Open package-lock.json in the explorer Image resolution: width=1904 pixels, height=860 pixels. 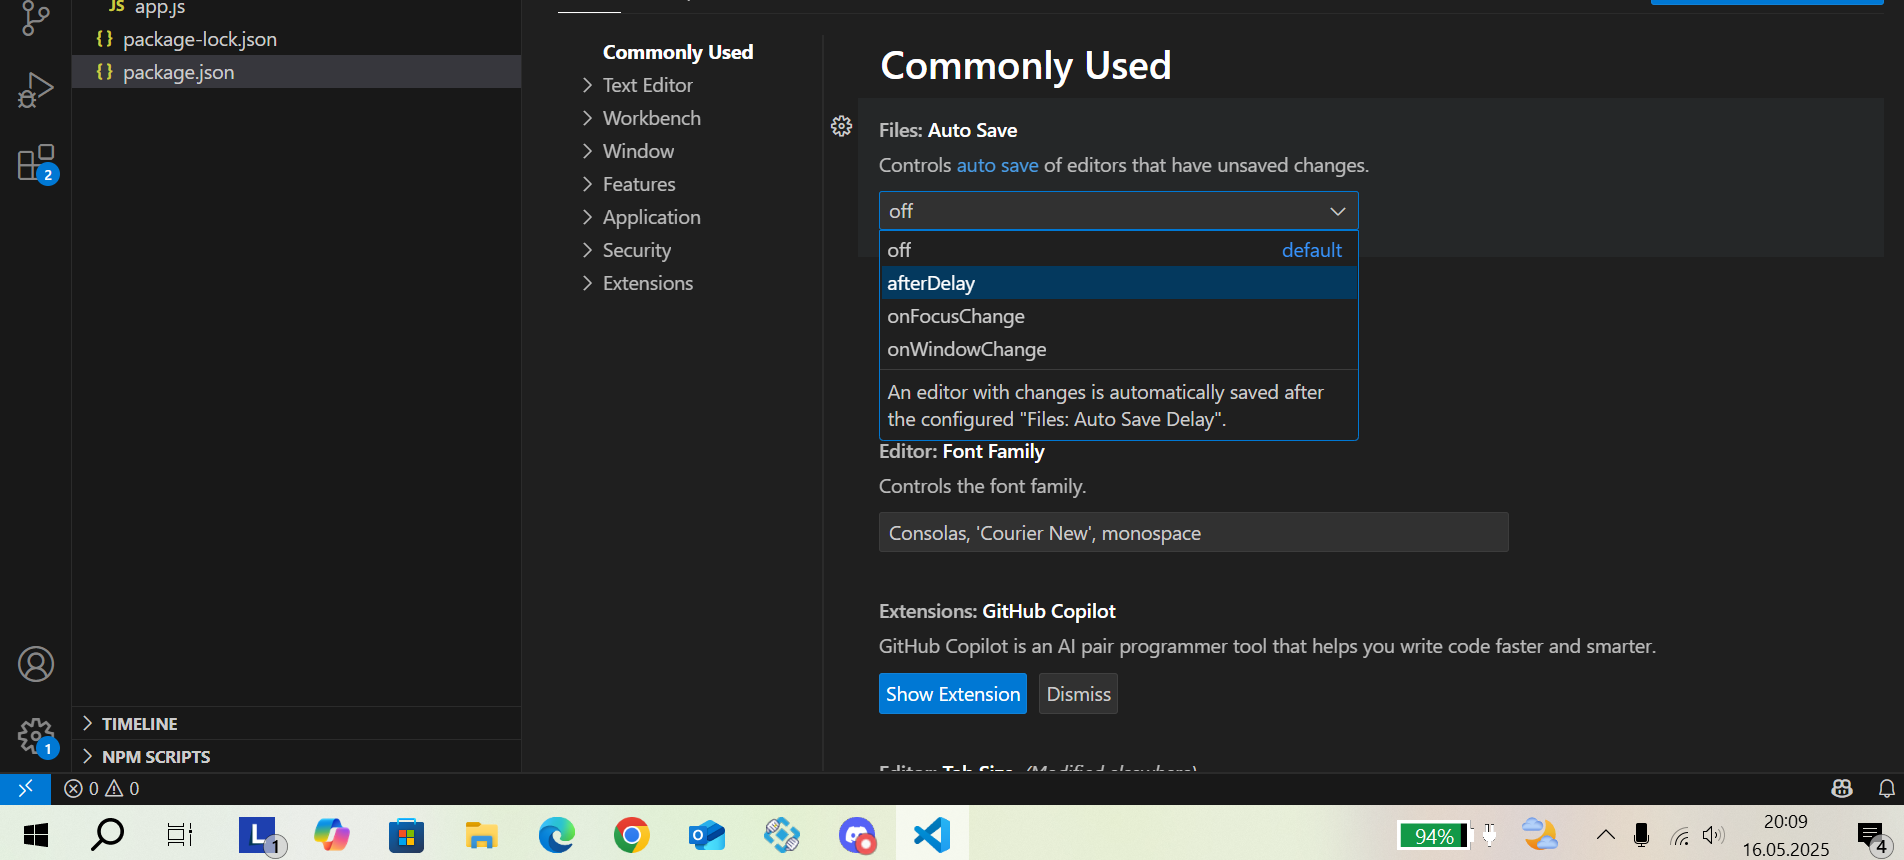point(296,39)
